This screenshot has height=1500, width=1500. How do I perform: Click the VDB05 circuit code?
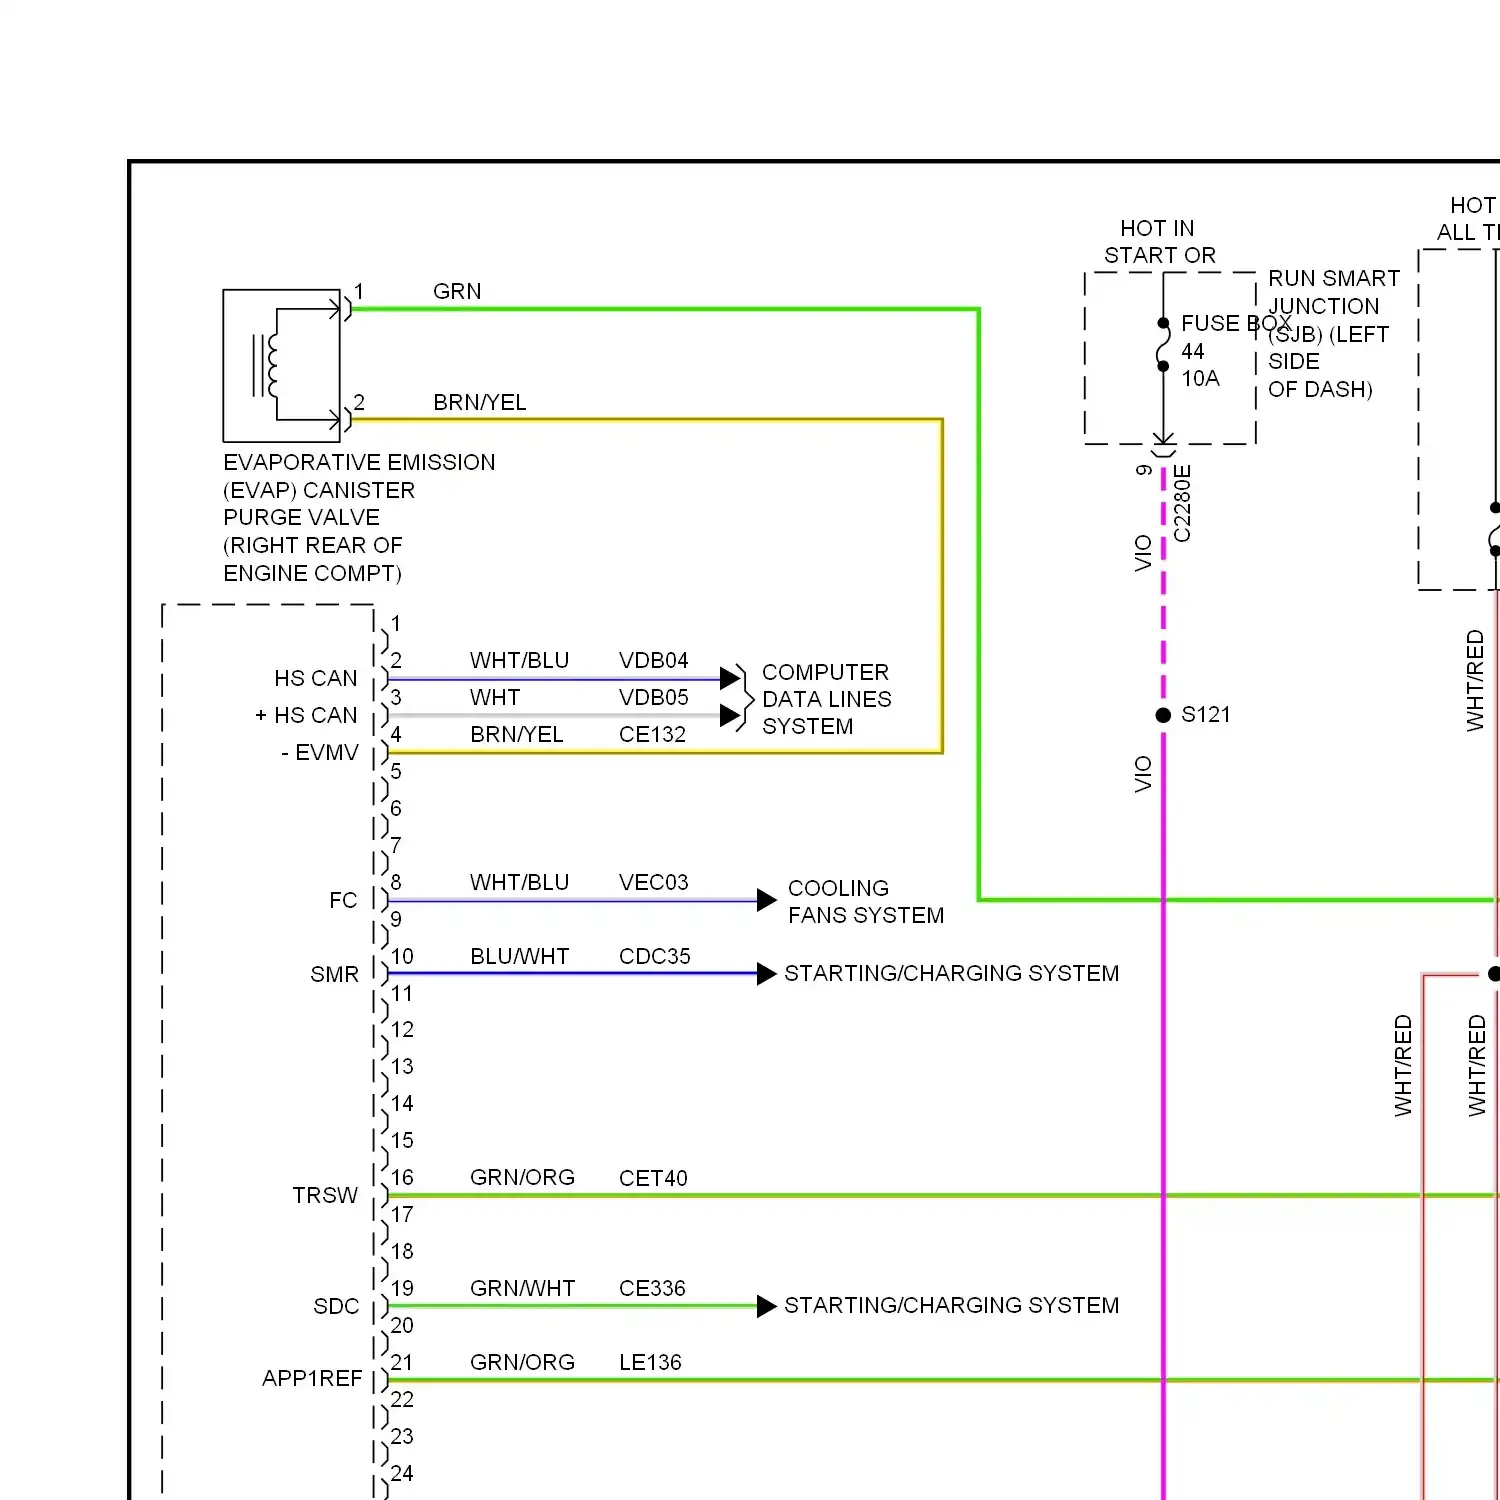coord(654,698)
